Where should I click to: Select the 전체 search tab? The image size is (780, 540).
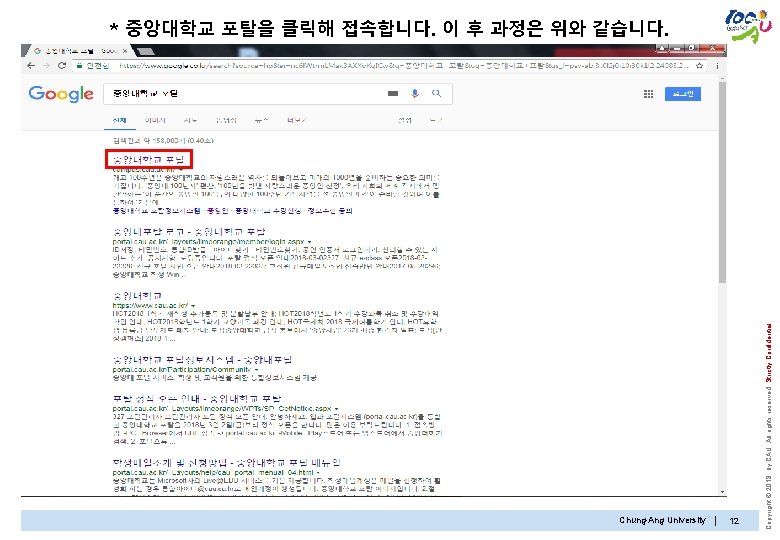coord(119,120)
